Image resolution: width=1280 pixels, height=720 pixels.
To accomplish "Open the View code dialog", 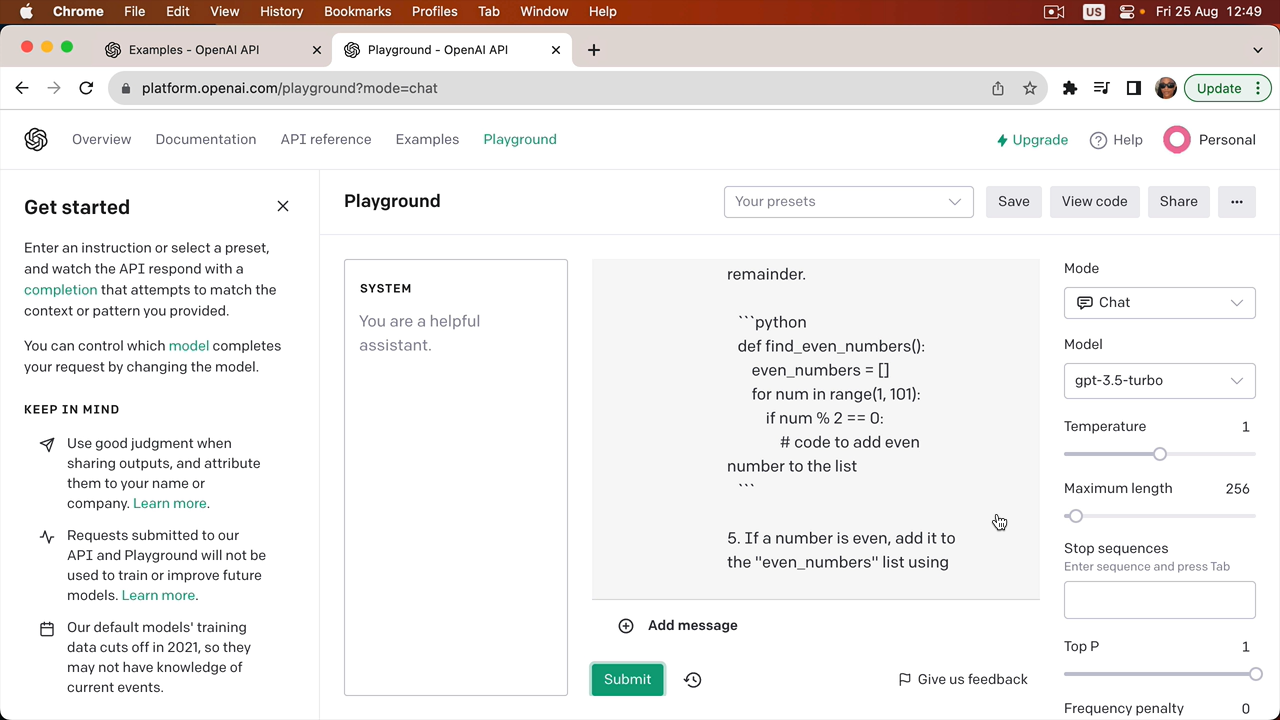I will click(x=1094, y=201).
